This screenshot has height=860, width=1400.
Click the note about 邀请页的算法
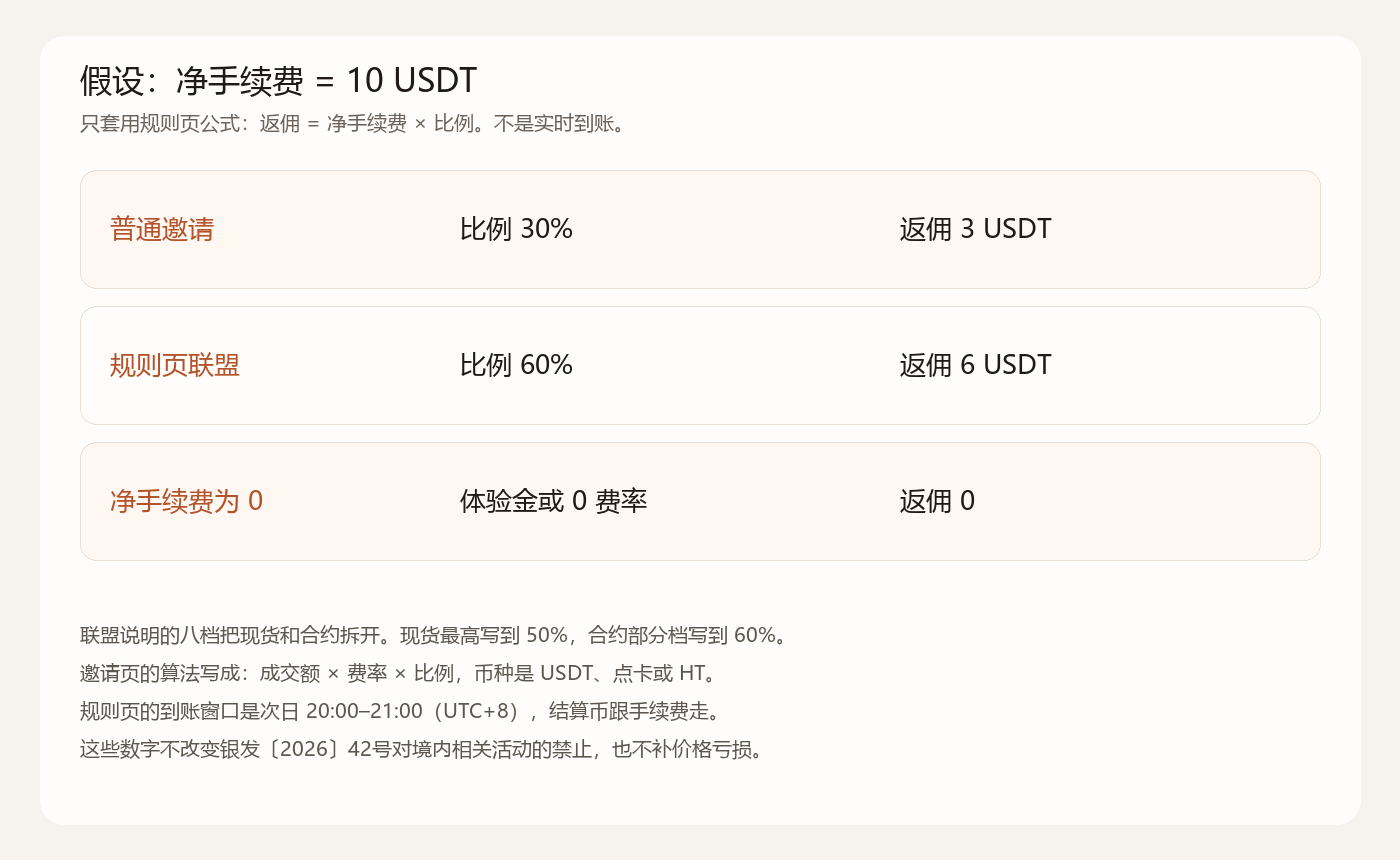399,673
